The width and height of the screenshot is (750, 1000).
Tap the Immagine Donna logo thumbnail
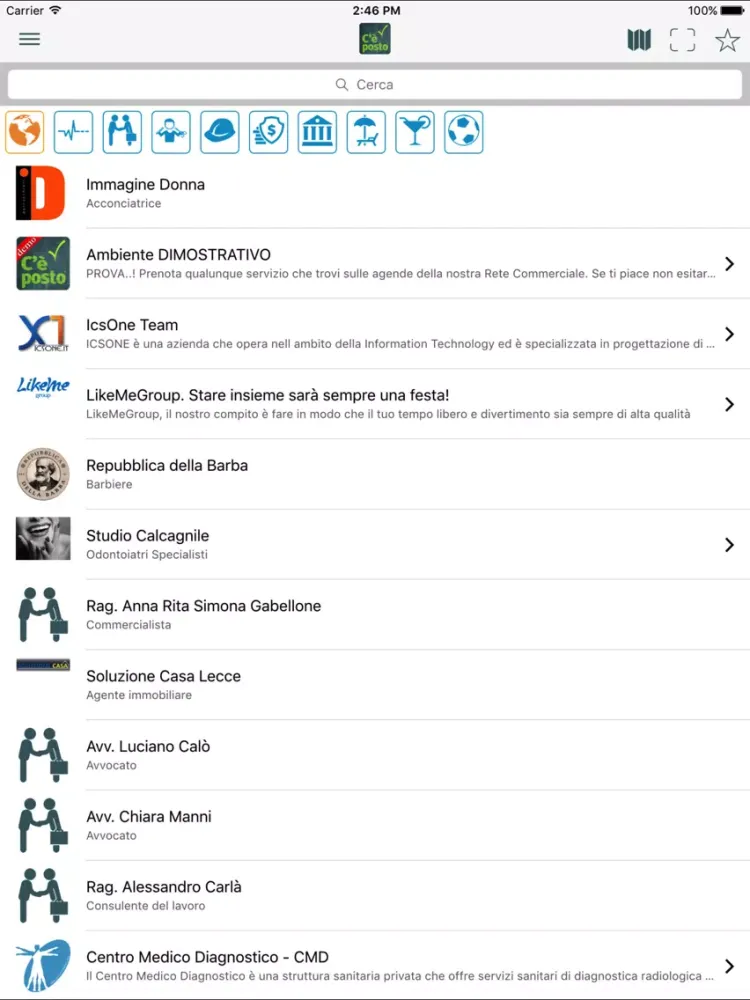[x=41, y=193]
